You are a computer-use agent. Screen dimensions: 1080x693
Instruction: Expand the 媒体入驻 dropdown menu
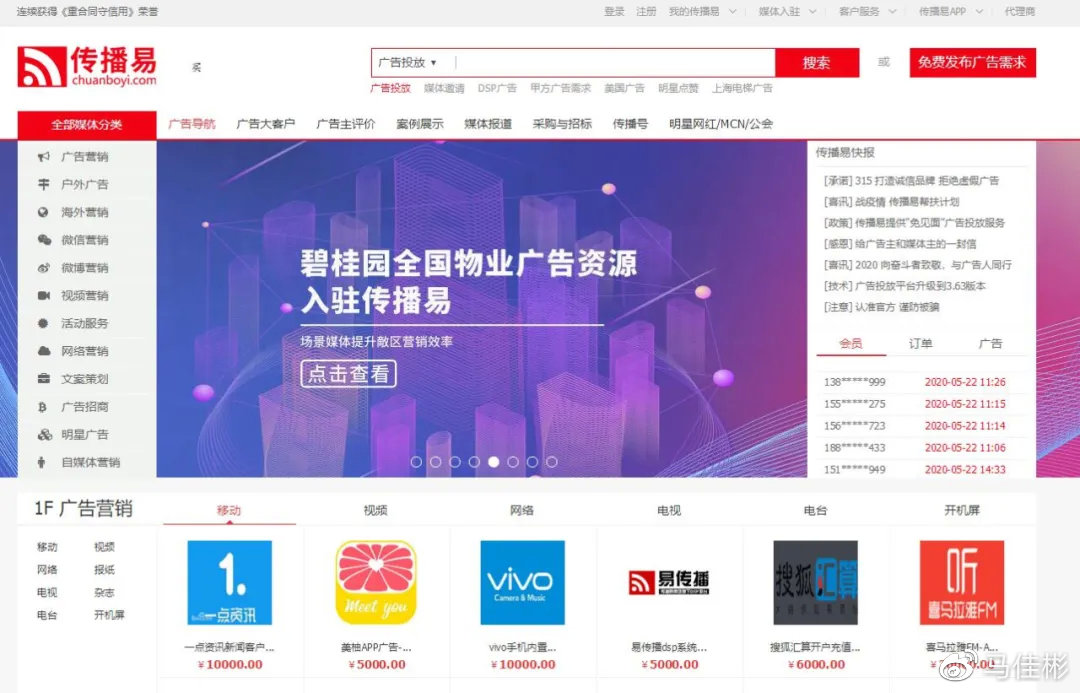pos(787,12)
